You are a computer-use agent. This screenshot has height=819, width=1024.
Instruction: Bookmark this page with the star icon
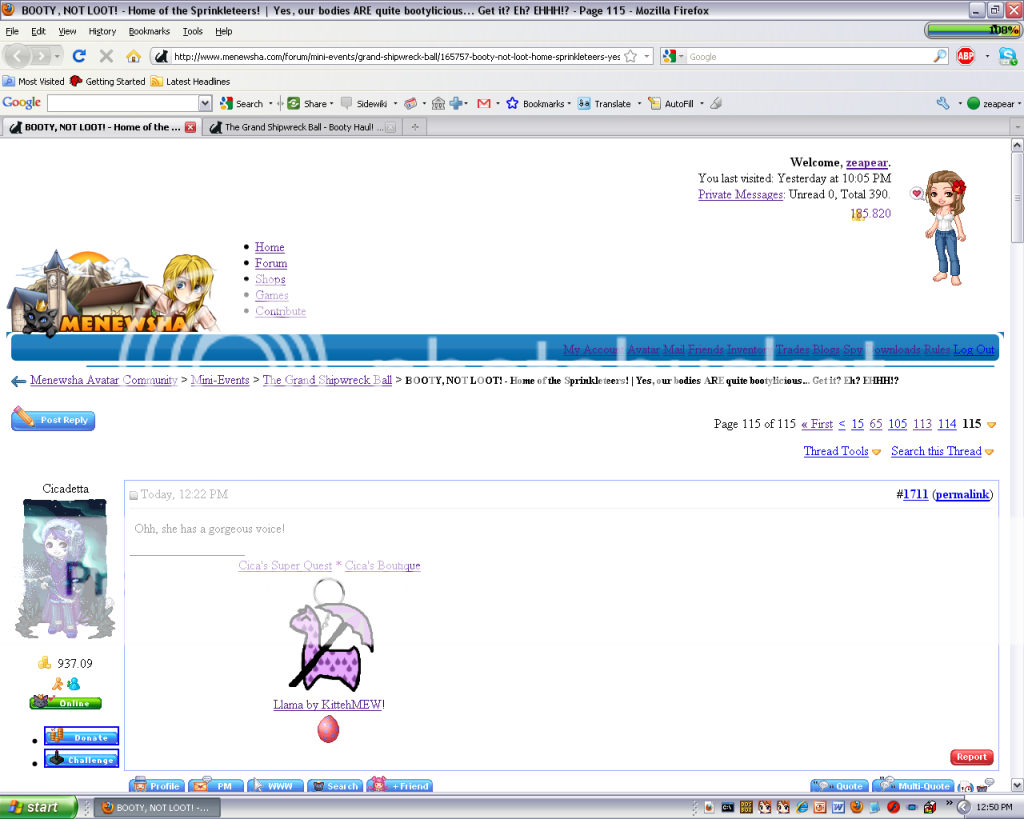tap(632, 56)
